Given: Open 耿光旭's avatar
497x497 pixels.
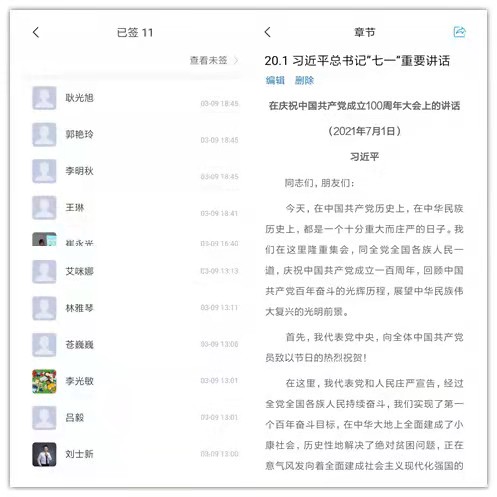Looking at the screenshot, I should pyautogui.click(x=44, y=98).
